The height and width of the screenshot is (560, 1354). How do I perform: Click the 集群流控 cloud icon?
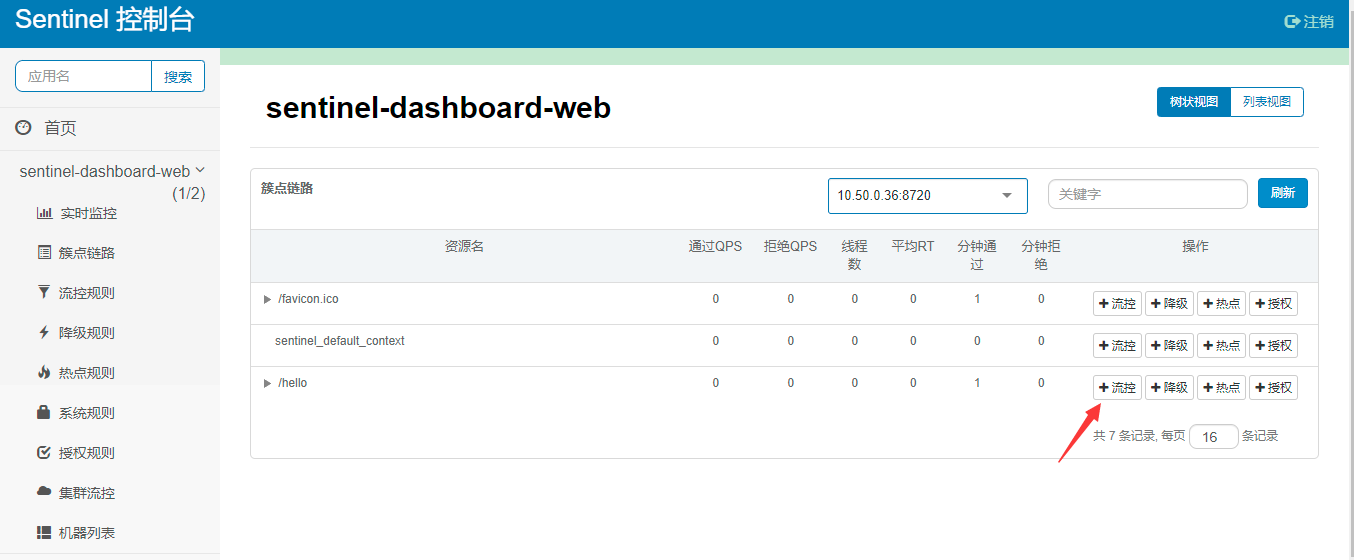click(44, 492)
